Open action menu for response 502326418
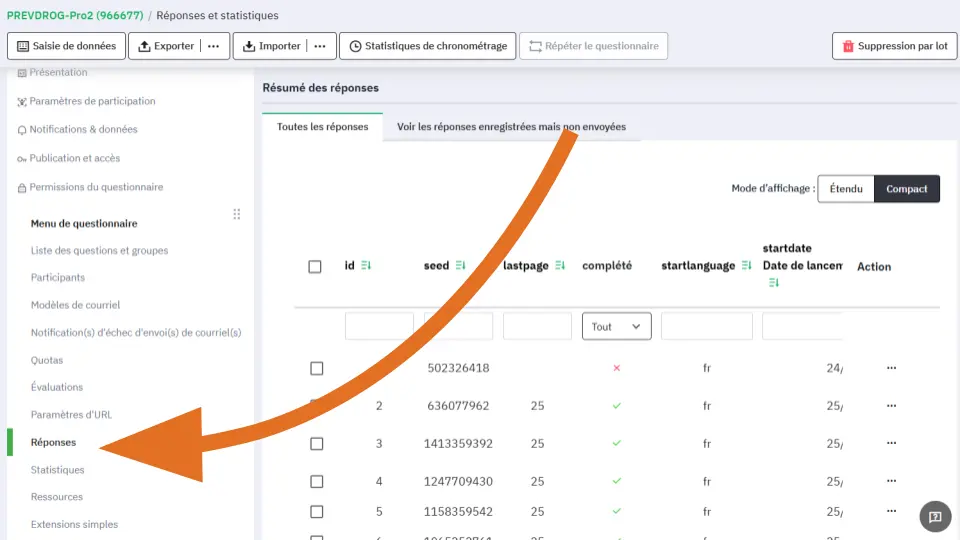960x540 pixels. click(891, 368)
